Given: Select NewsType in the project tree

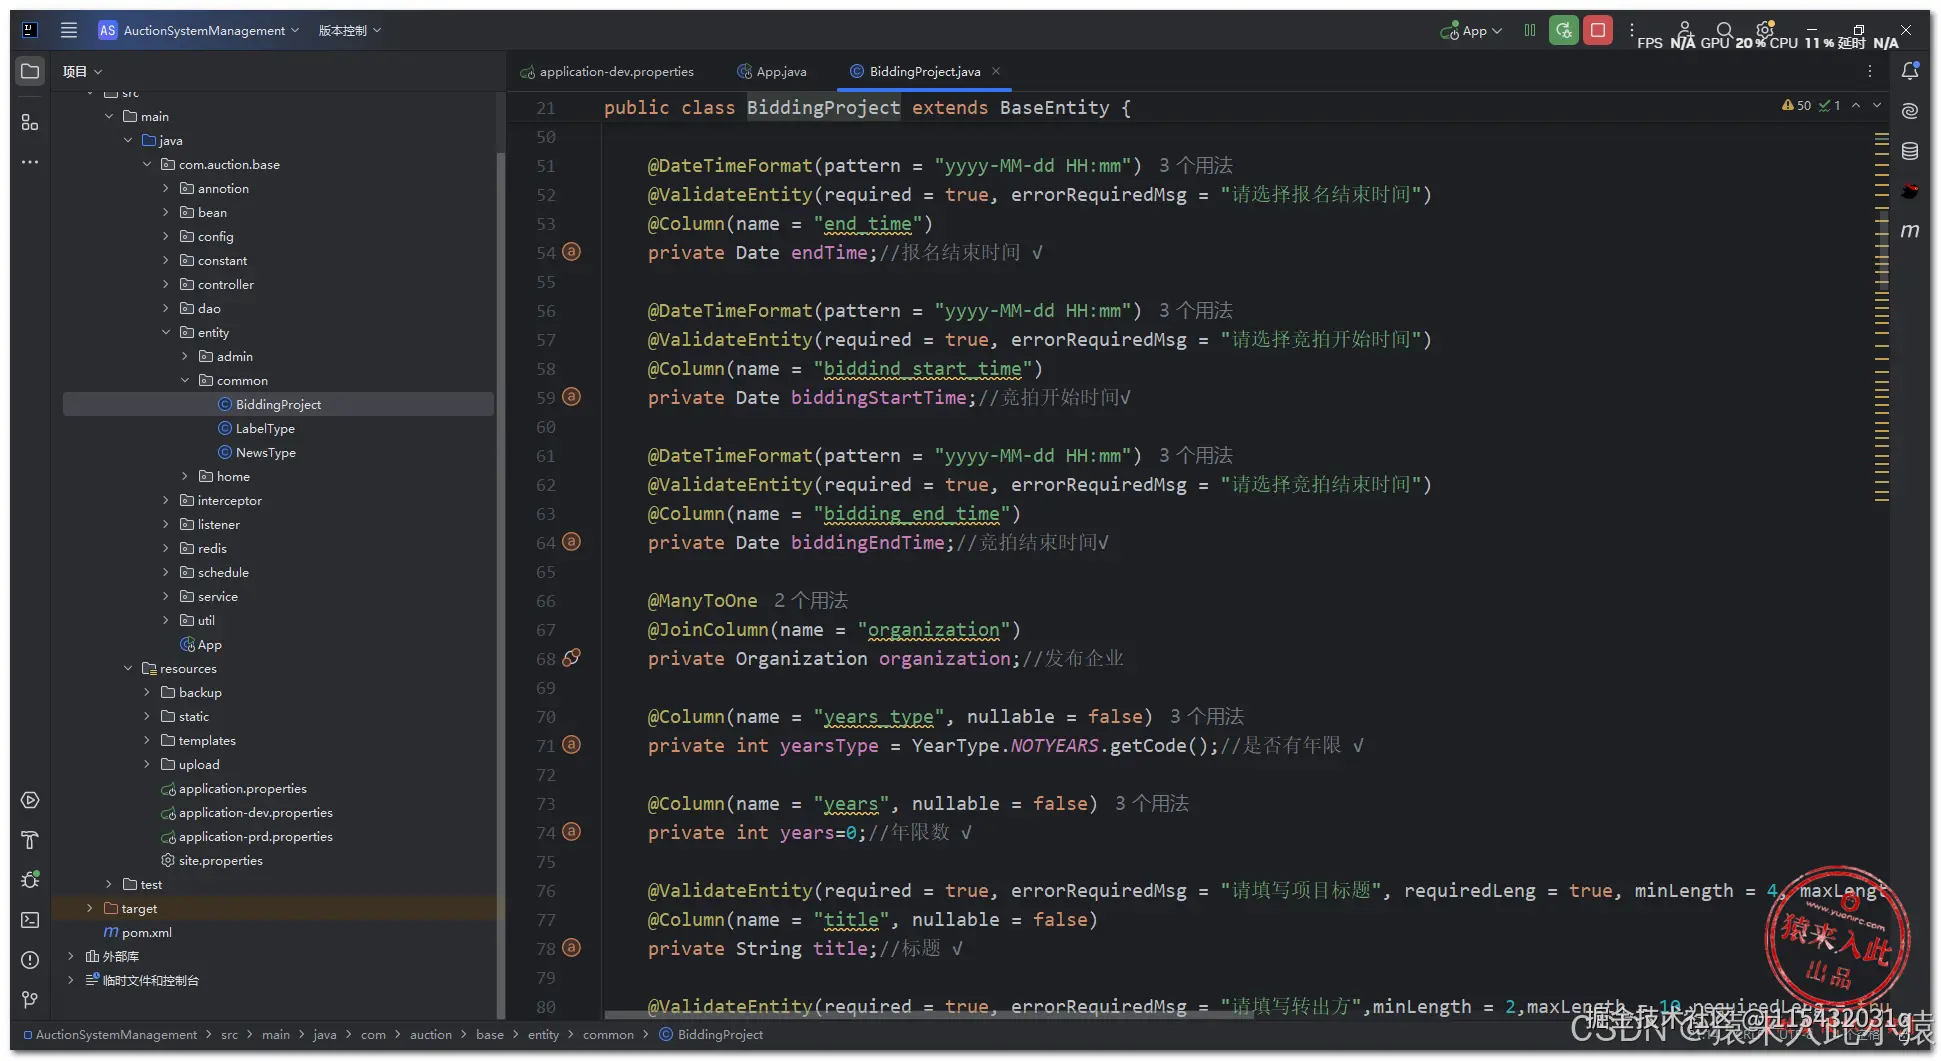Looking at the screenshot, I should point(265,452).
